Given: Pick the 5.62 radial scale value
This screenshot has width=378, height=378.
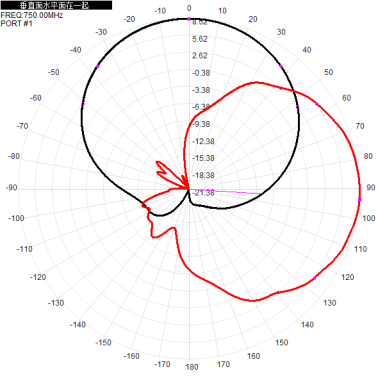Looking at the screenshot, I should pos(200,39).
